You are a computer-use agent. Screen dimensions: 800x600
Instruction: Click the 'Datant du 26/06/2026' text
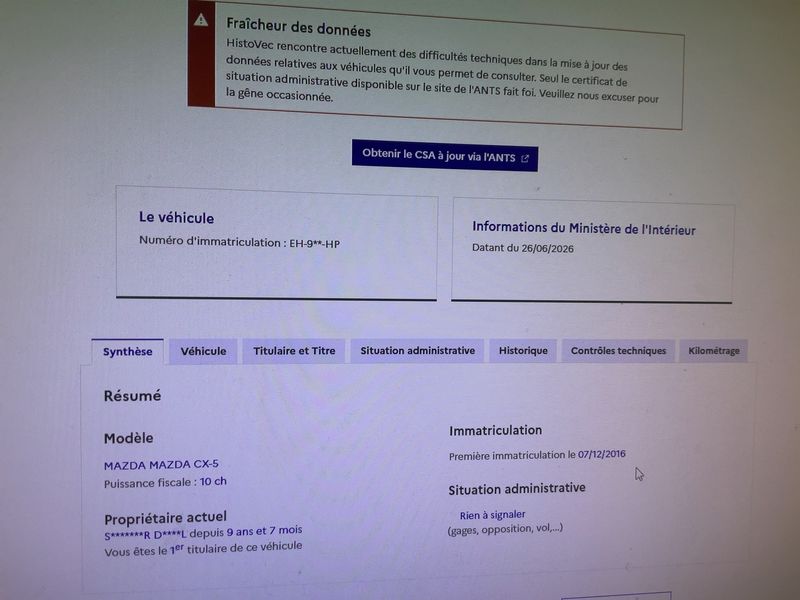522,248
